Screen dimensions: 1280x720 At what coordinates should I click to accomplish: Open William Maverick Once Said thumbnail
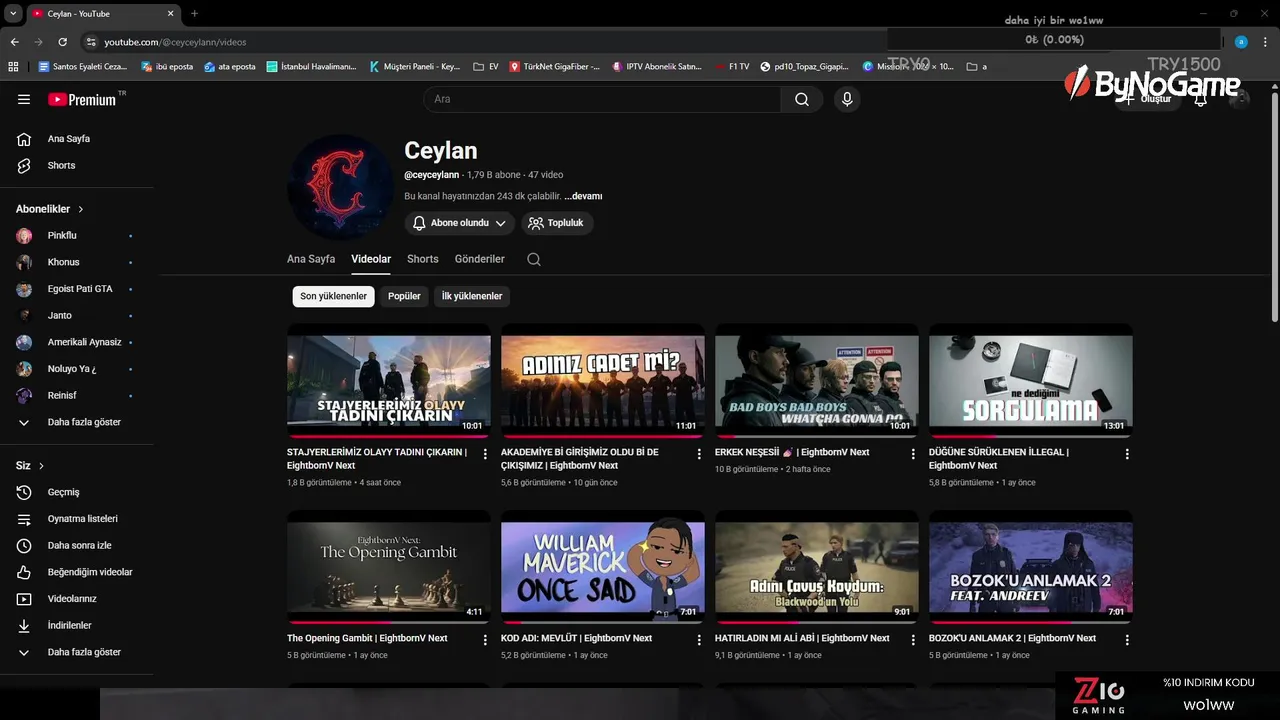pyautogui.click(x=603, y=567)
